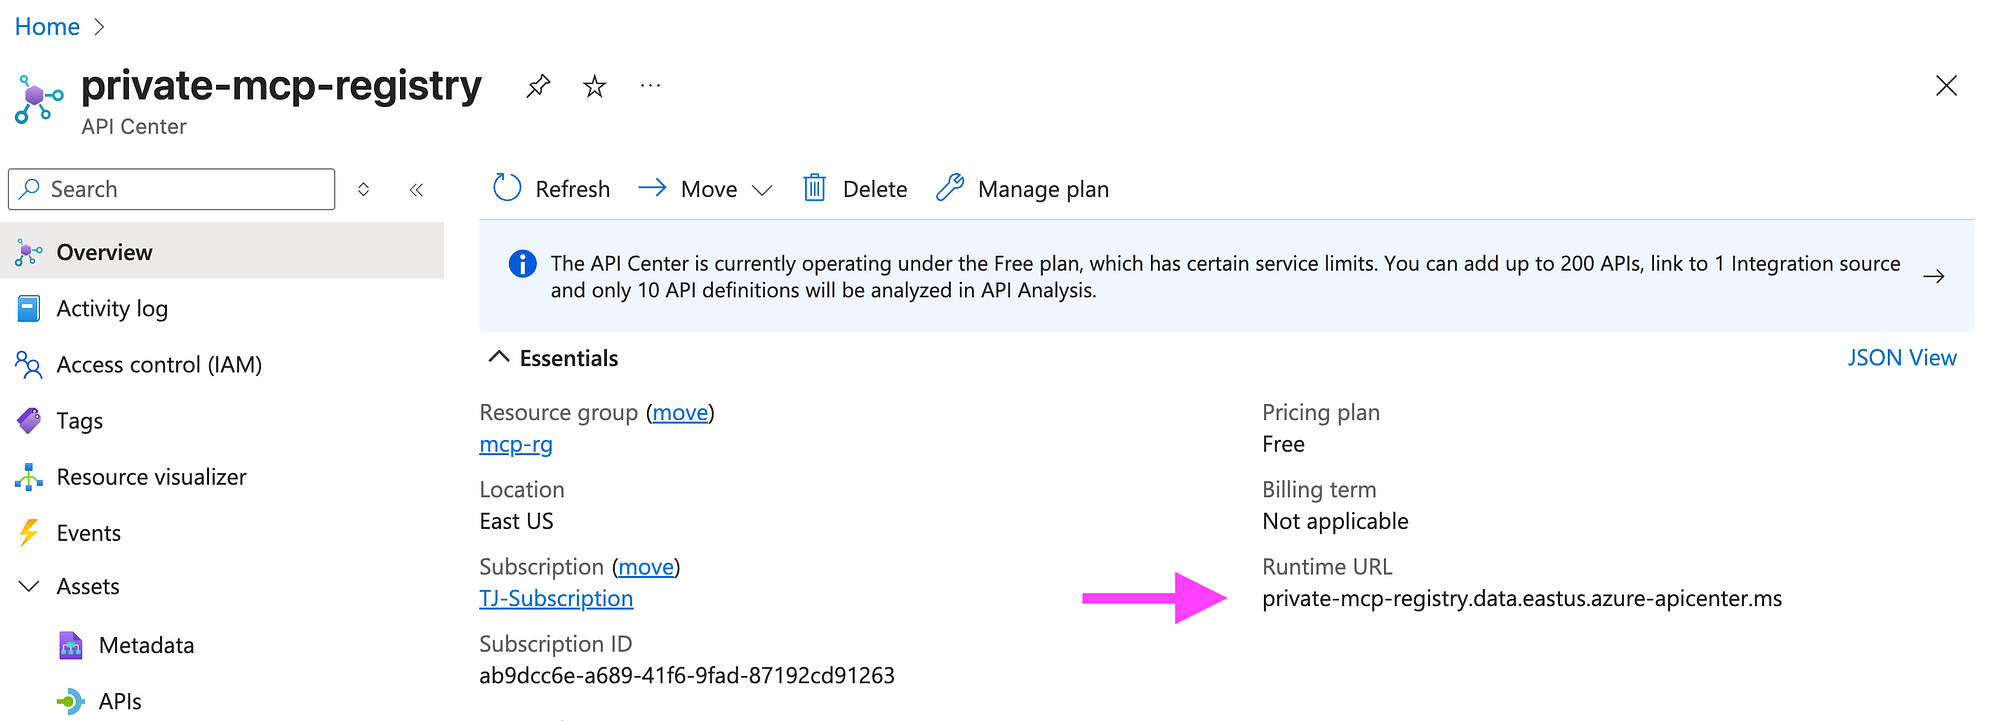Expand or collapse all menu groups icon
This screenshot has width=2000, height=721.
coord(364,189)
